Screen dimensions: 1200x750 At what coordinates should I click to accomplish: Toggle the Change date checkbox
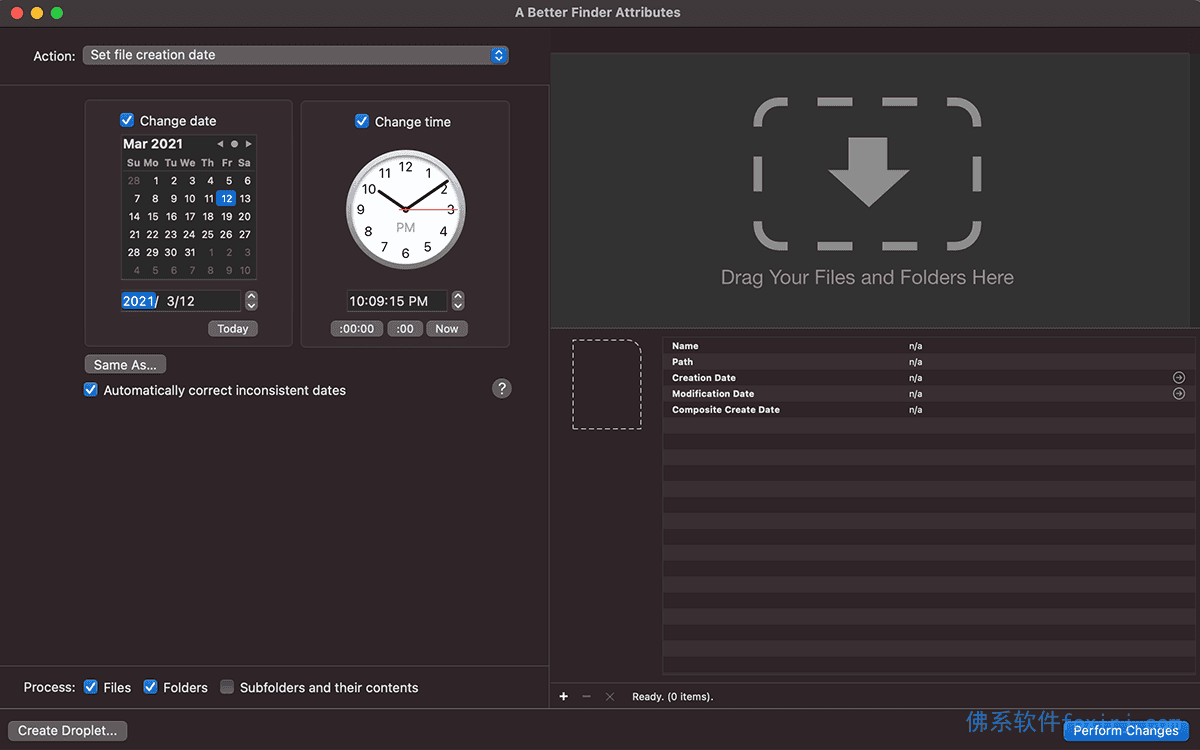click(x=127, y=120)
